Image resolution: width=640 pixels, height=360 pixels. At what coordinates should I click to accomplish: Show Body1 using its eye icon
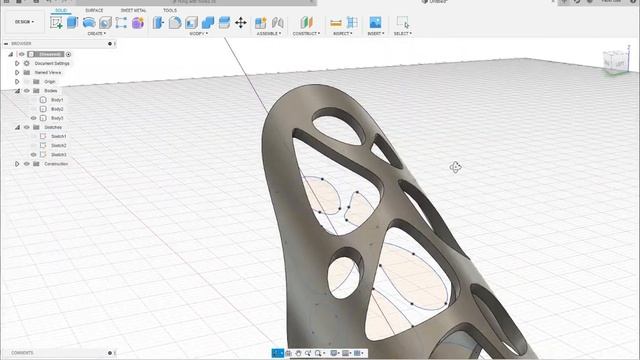click(x=34, y=100)
